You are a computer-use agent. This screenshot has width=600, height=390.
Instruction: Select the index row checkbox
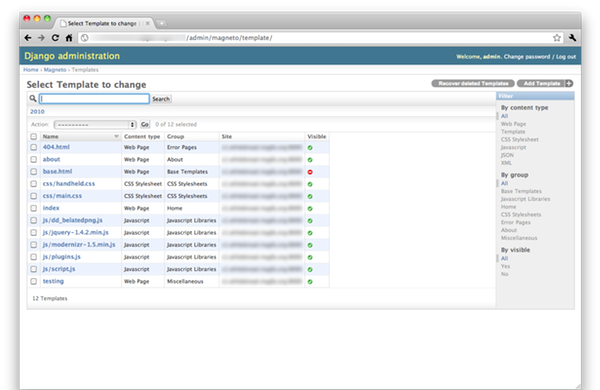point(34,209)
